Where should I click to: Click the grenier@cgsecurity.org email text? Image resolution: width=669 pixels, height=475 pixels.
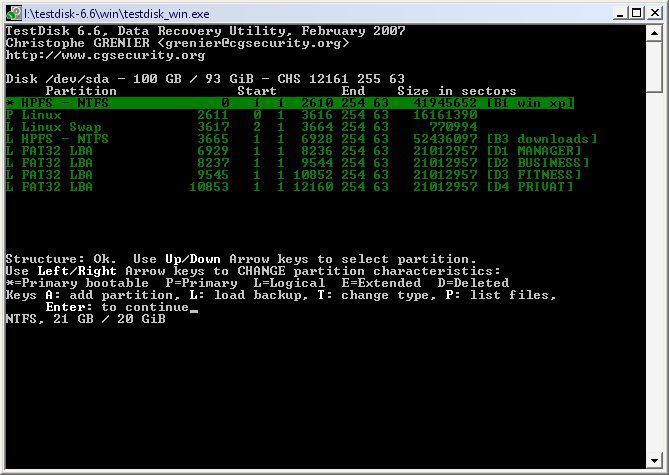point(253,43)
